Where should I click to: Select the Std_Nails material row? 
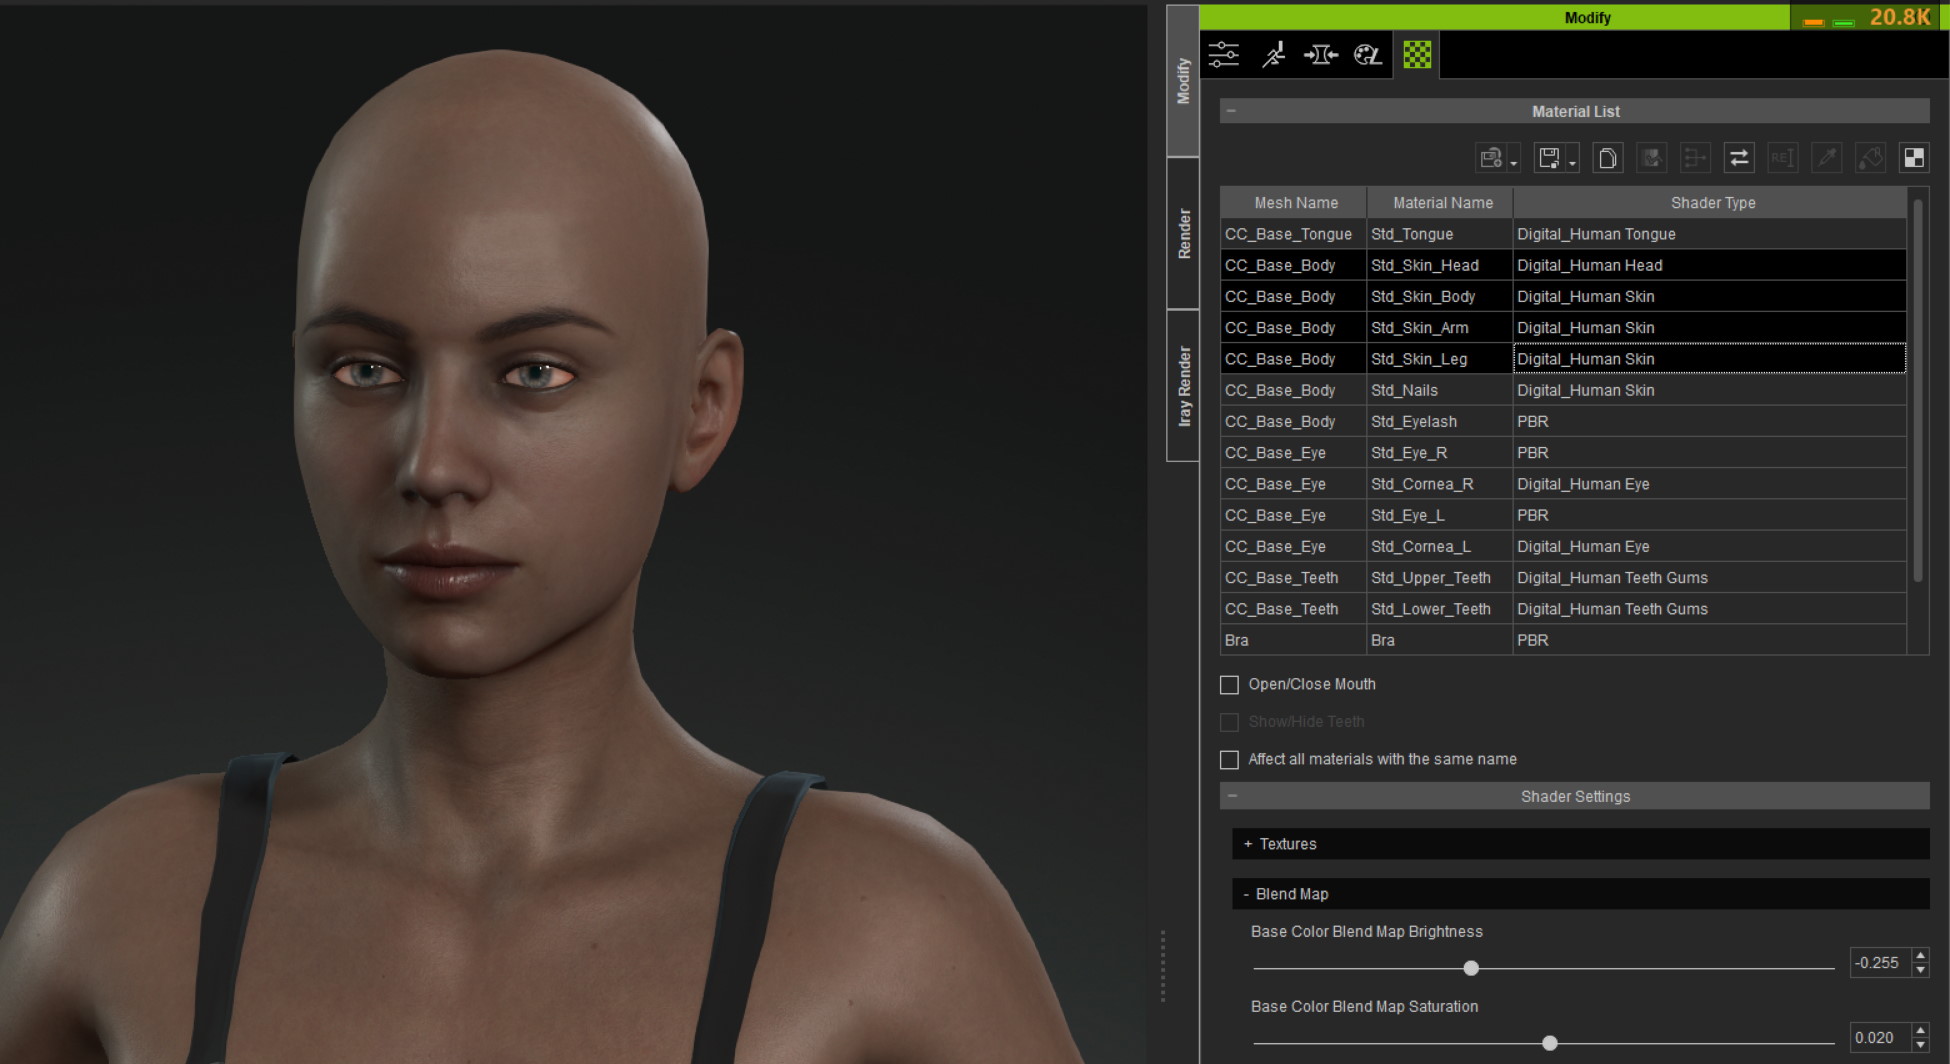tap(1563, 390)
